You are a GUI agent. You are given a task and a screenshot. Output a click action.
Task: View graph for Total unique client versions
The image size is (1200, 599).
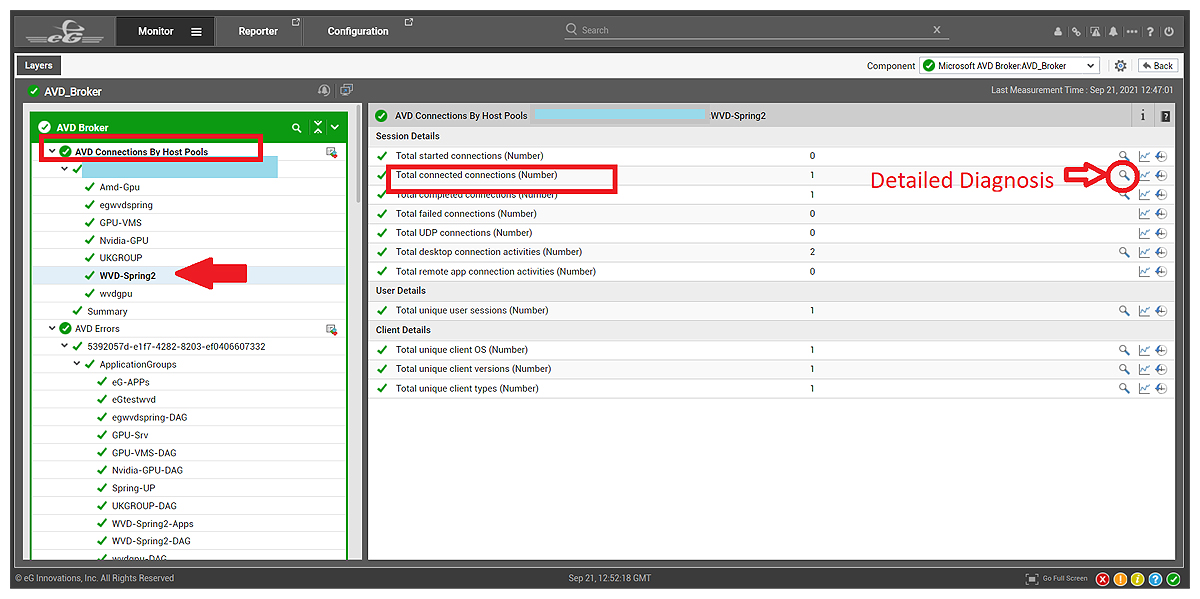click(x=1144, y=369)
